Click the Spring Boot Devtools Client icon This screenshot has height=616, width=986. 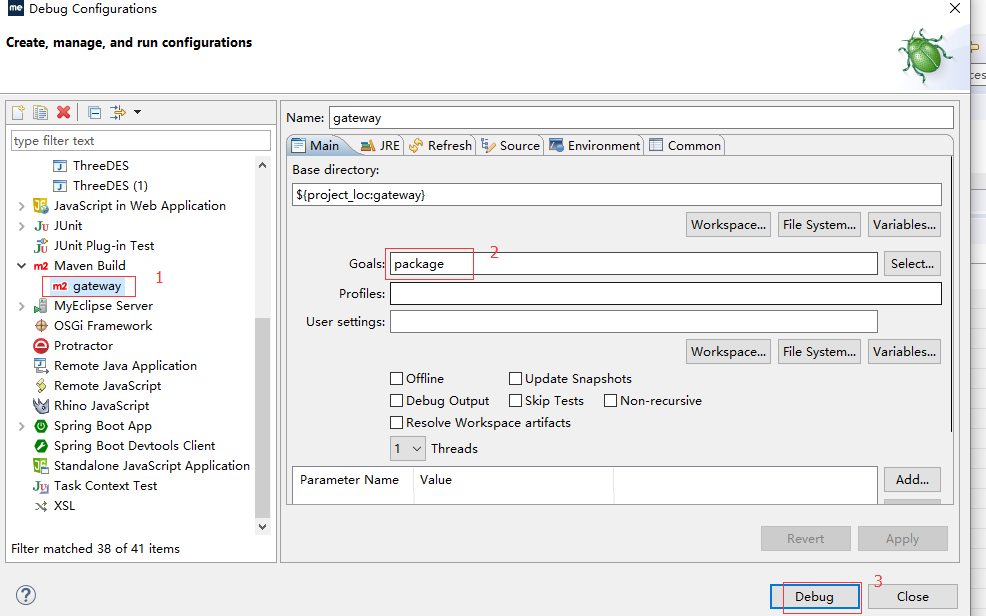point(41,446)
